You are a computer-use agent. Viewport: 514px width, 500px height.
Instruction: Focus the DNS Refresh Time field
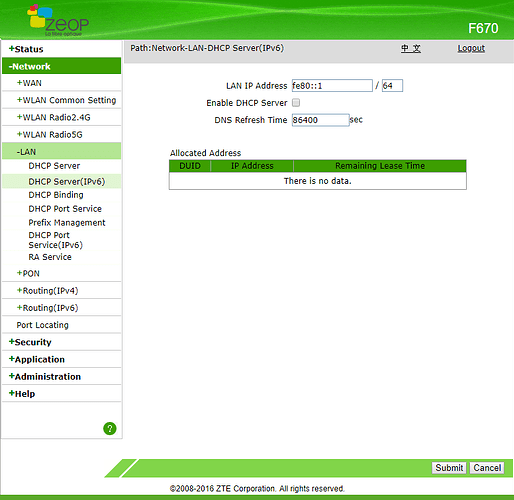tap(321, 120)
